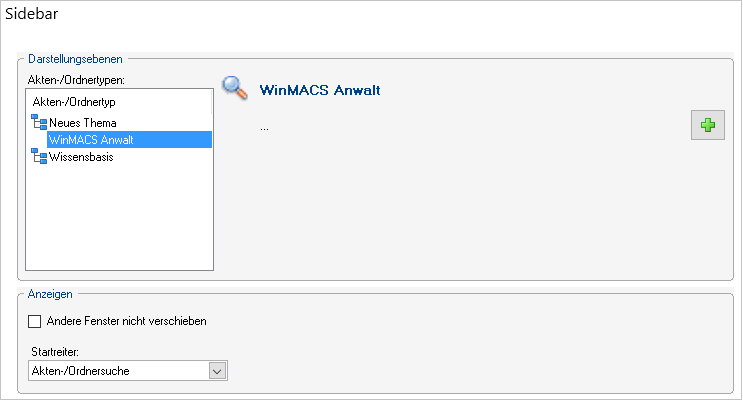The image size is (743, 400).
Task: Click the Anzeigen group label
Action: tap(50, 294)
